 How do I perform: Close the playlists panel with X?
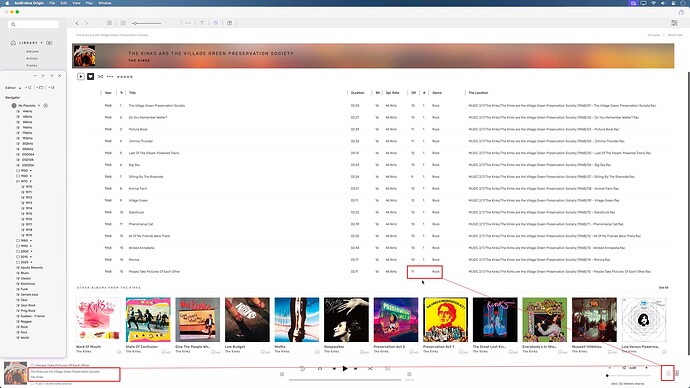[59, 76]
